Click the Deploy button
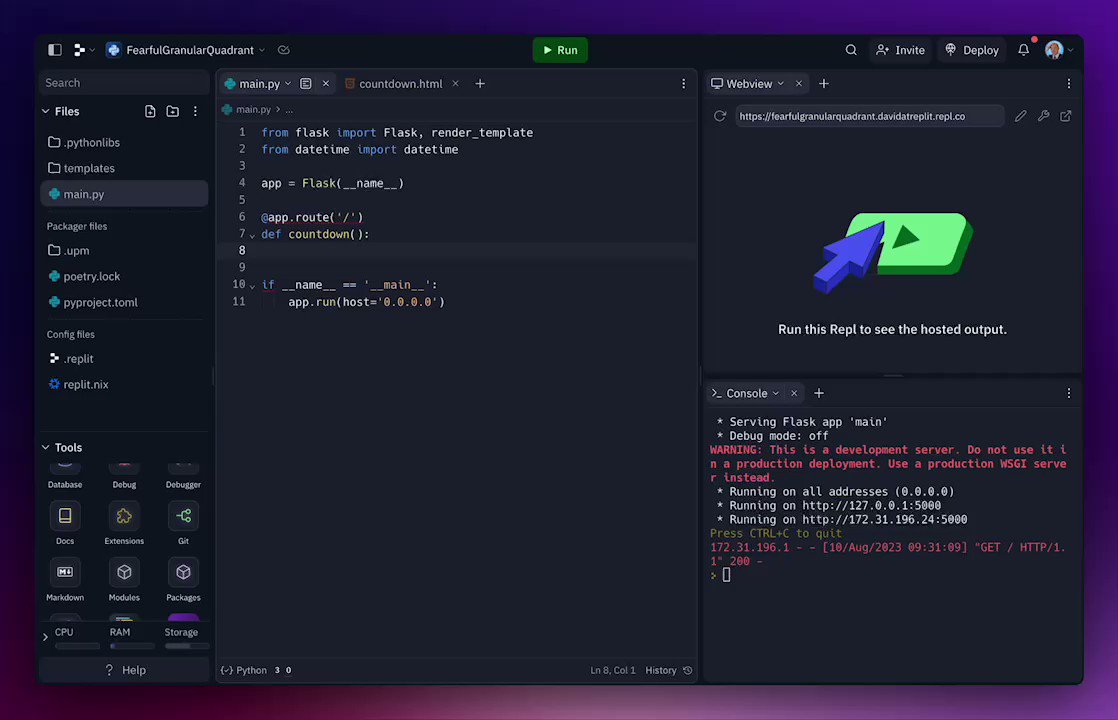The width and height of the screenshot is (1118, 720). (972, 50)
